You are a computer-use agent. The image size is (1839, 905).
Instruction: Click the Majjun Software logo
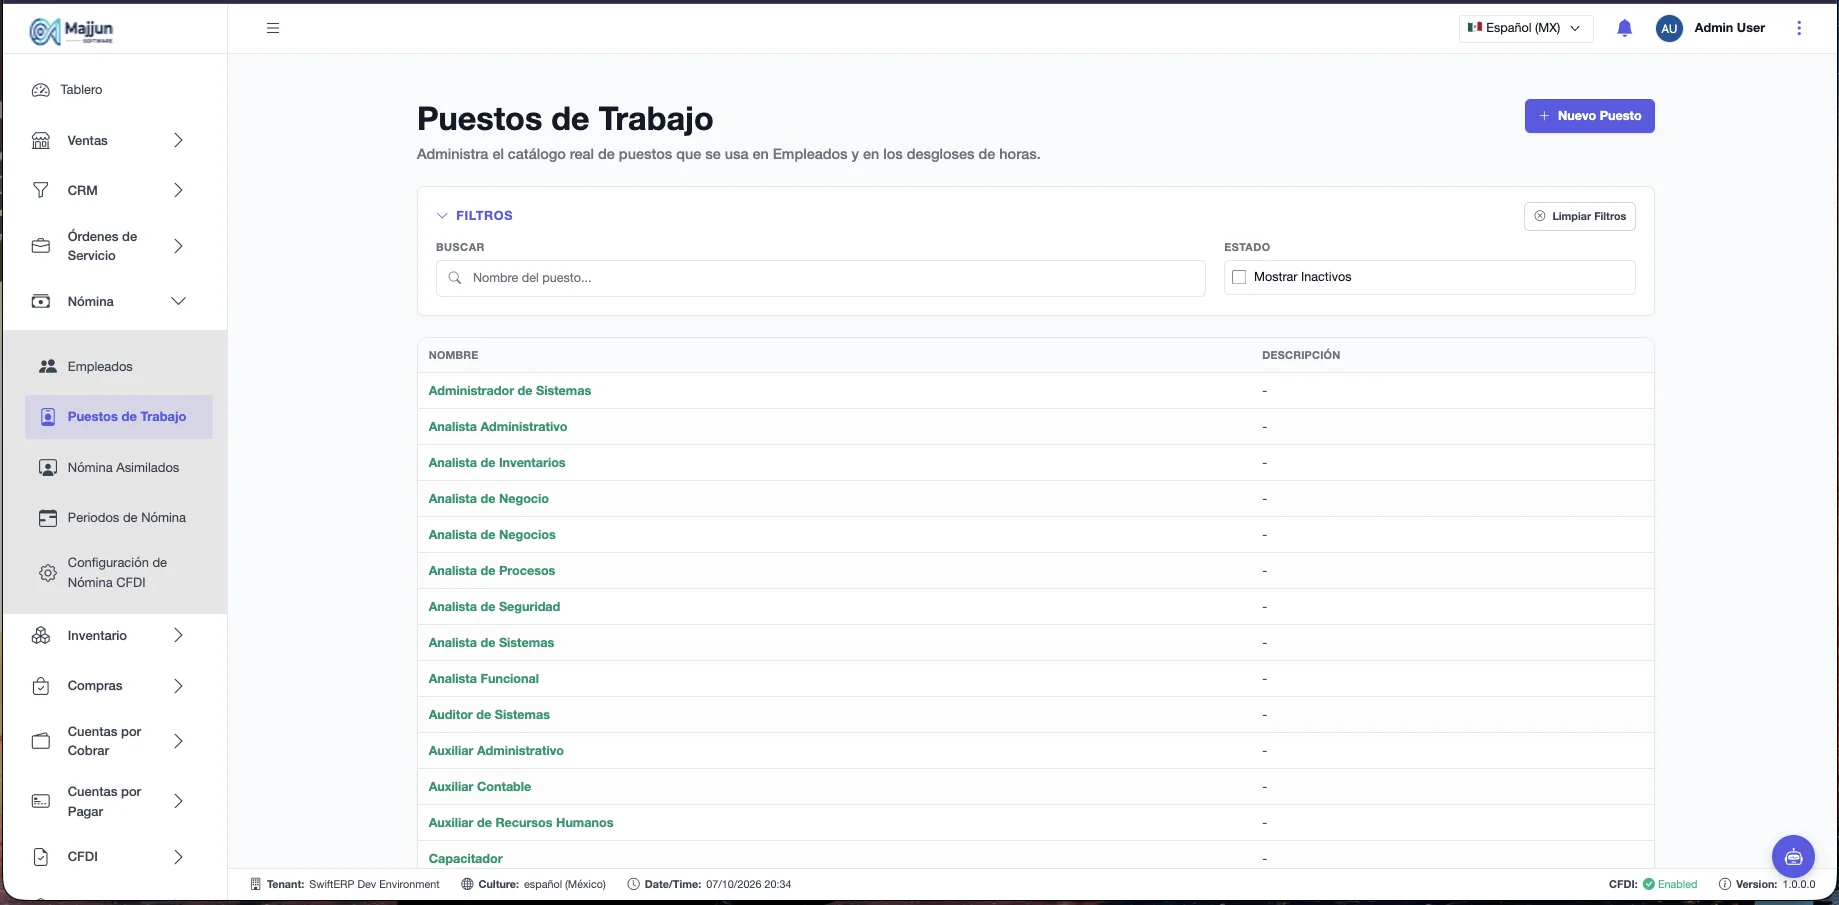coord(71,31)
